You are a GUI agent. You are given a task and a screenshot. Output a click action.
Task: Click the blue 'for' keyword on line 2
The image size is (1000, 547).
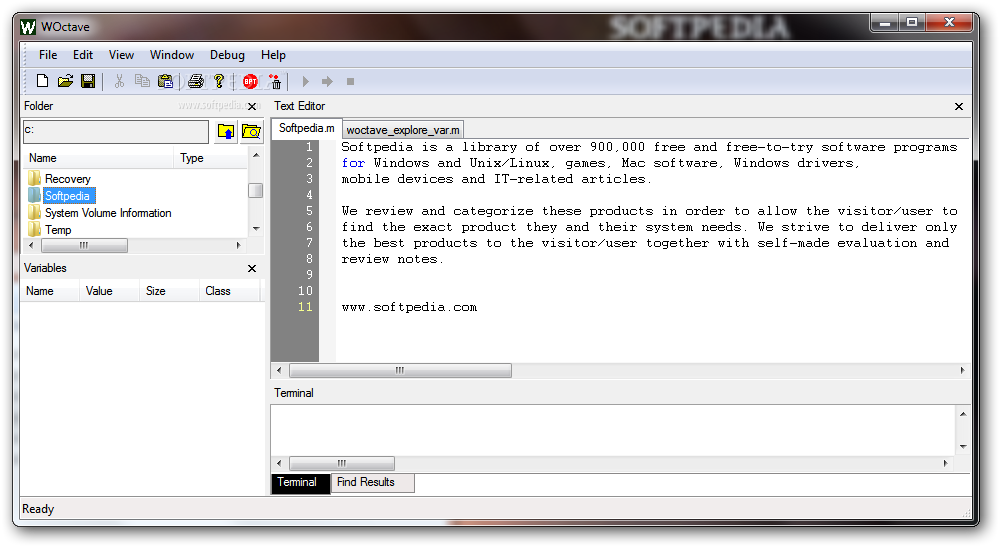pyautogui.click(x=353, y=163)
